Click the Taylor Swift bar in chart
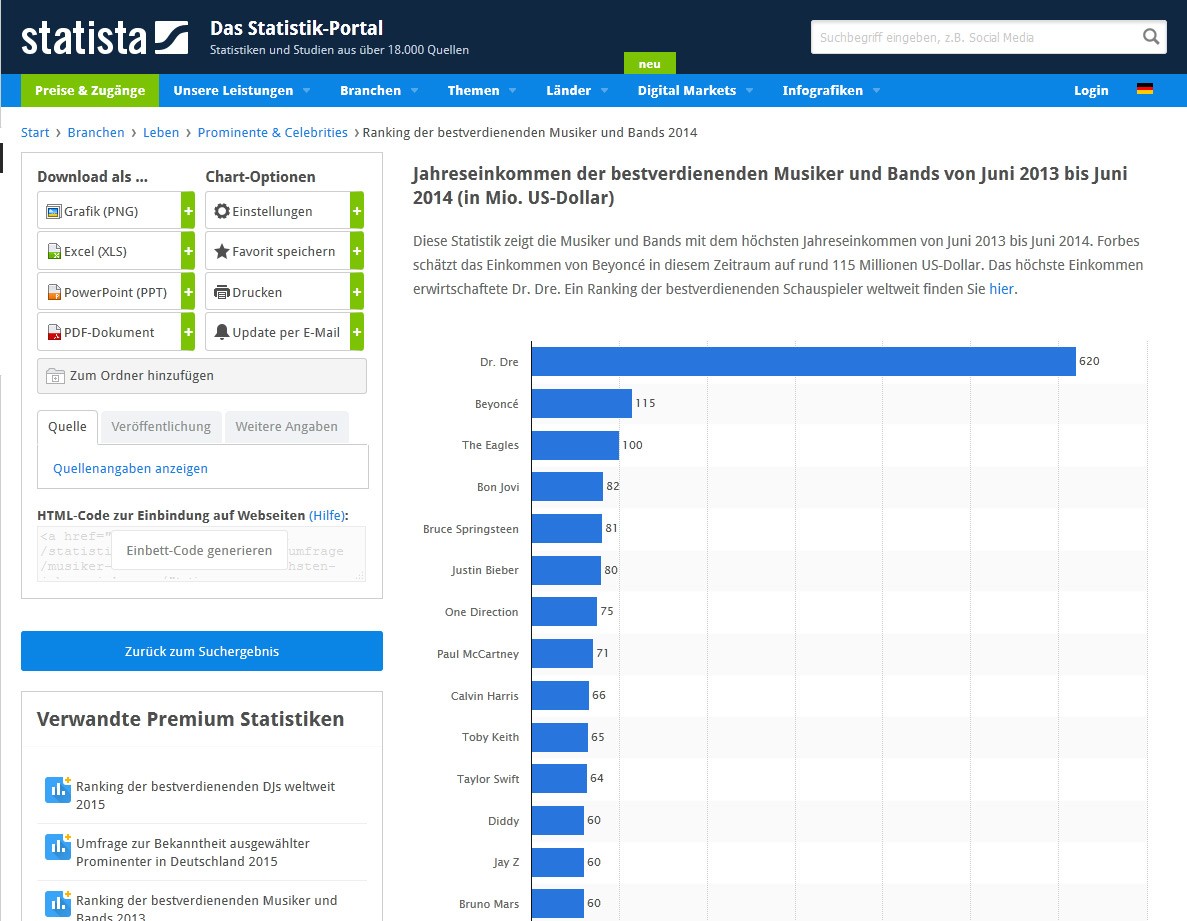Screen dimensions: 1187x921 point(559,779)
